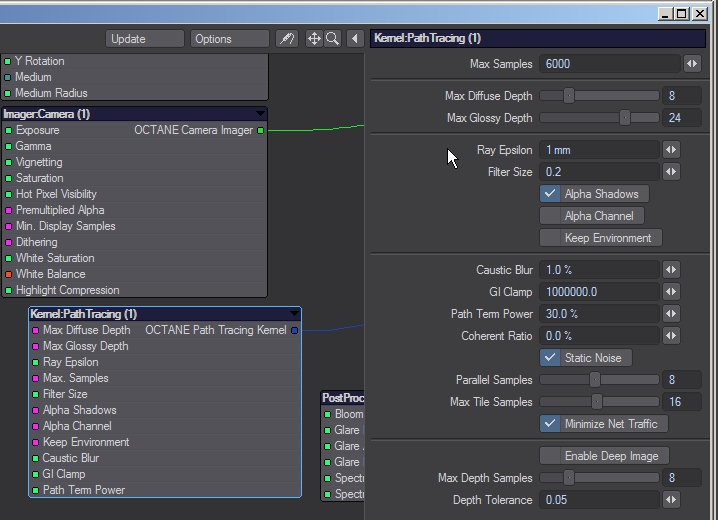This screenshot has width=718, height=520.
Task: Select the magnifier zoom tool icon
Action: [332, 39]
